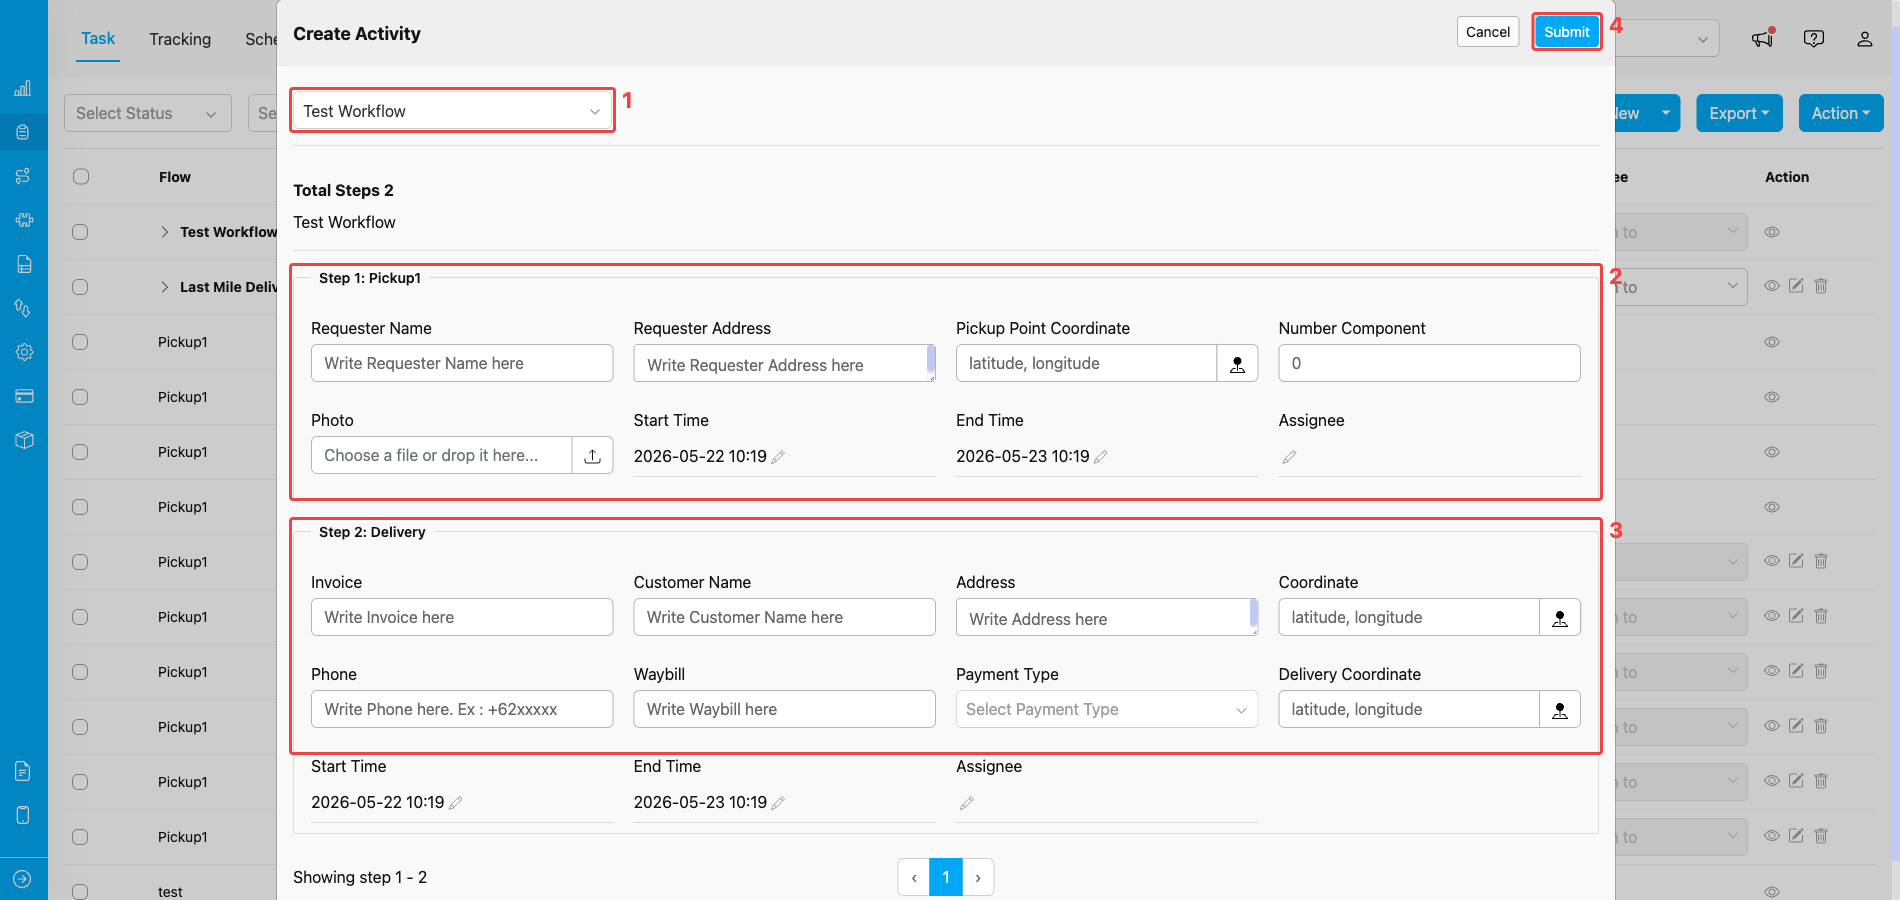
Task: Open the settings gear sidebar icon
Action: [24, 352]
